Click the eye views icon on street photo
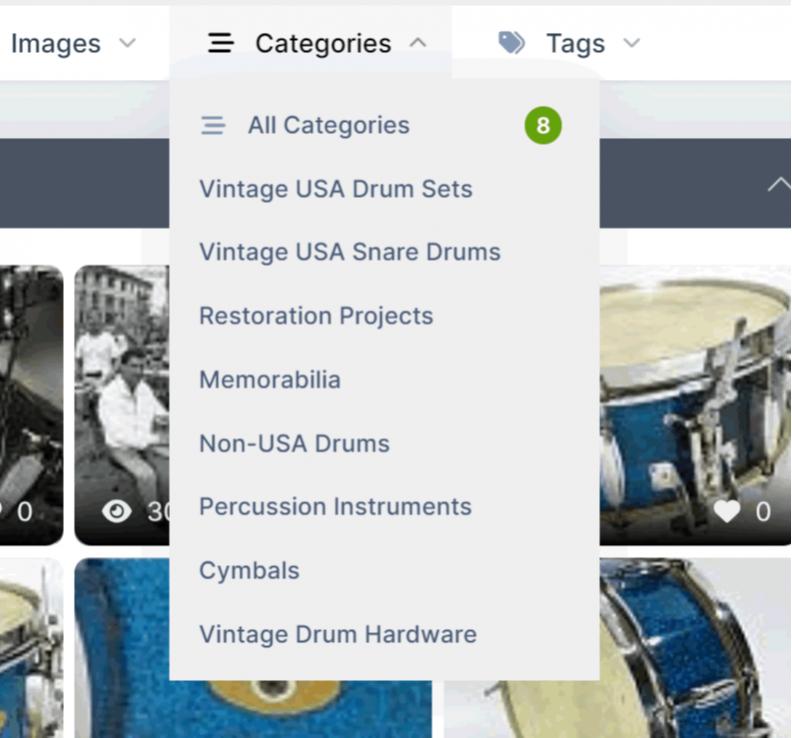792x738 pixels. [x=117, y=511]
